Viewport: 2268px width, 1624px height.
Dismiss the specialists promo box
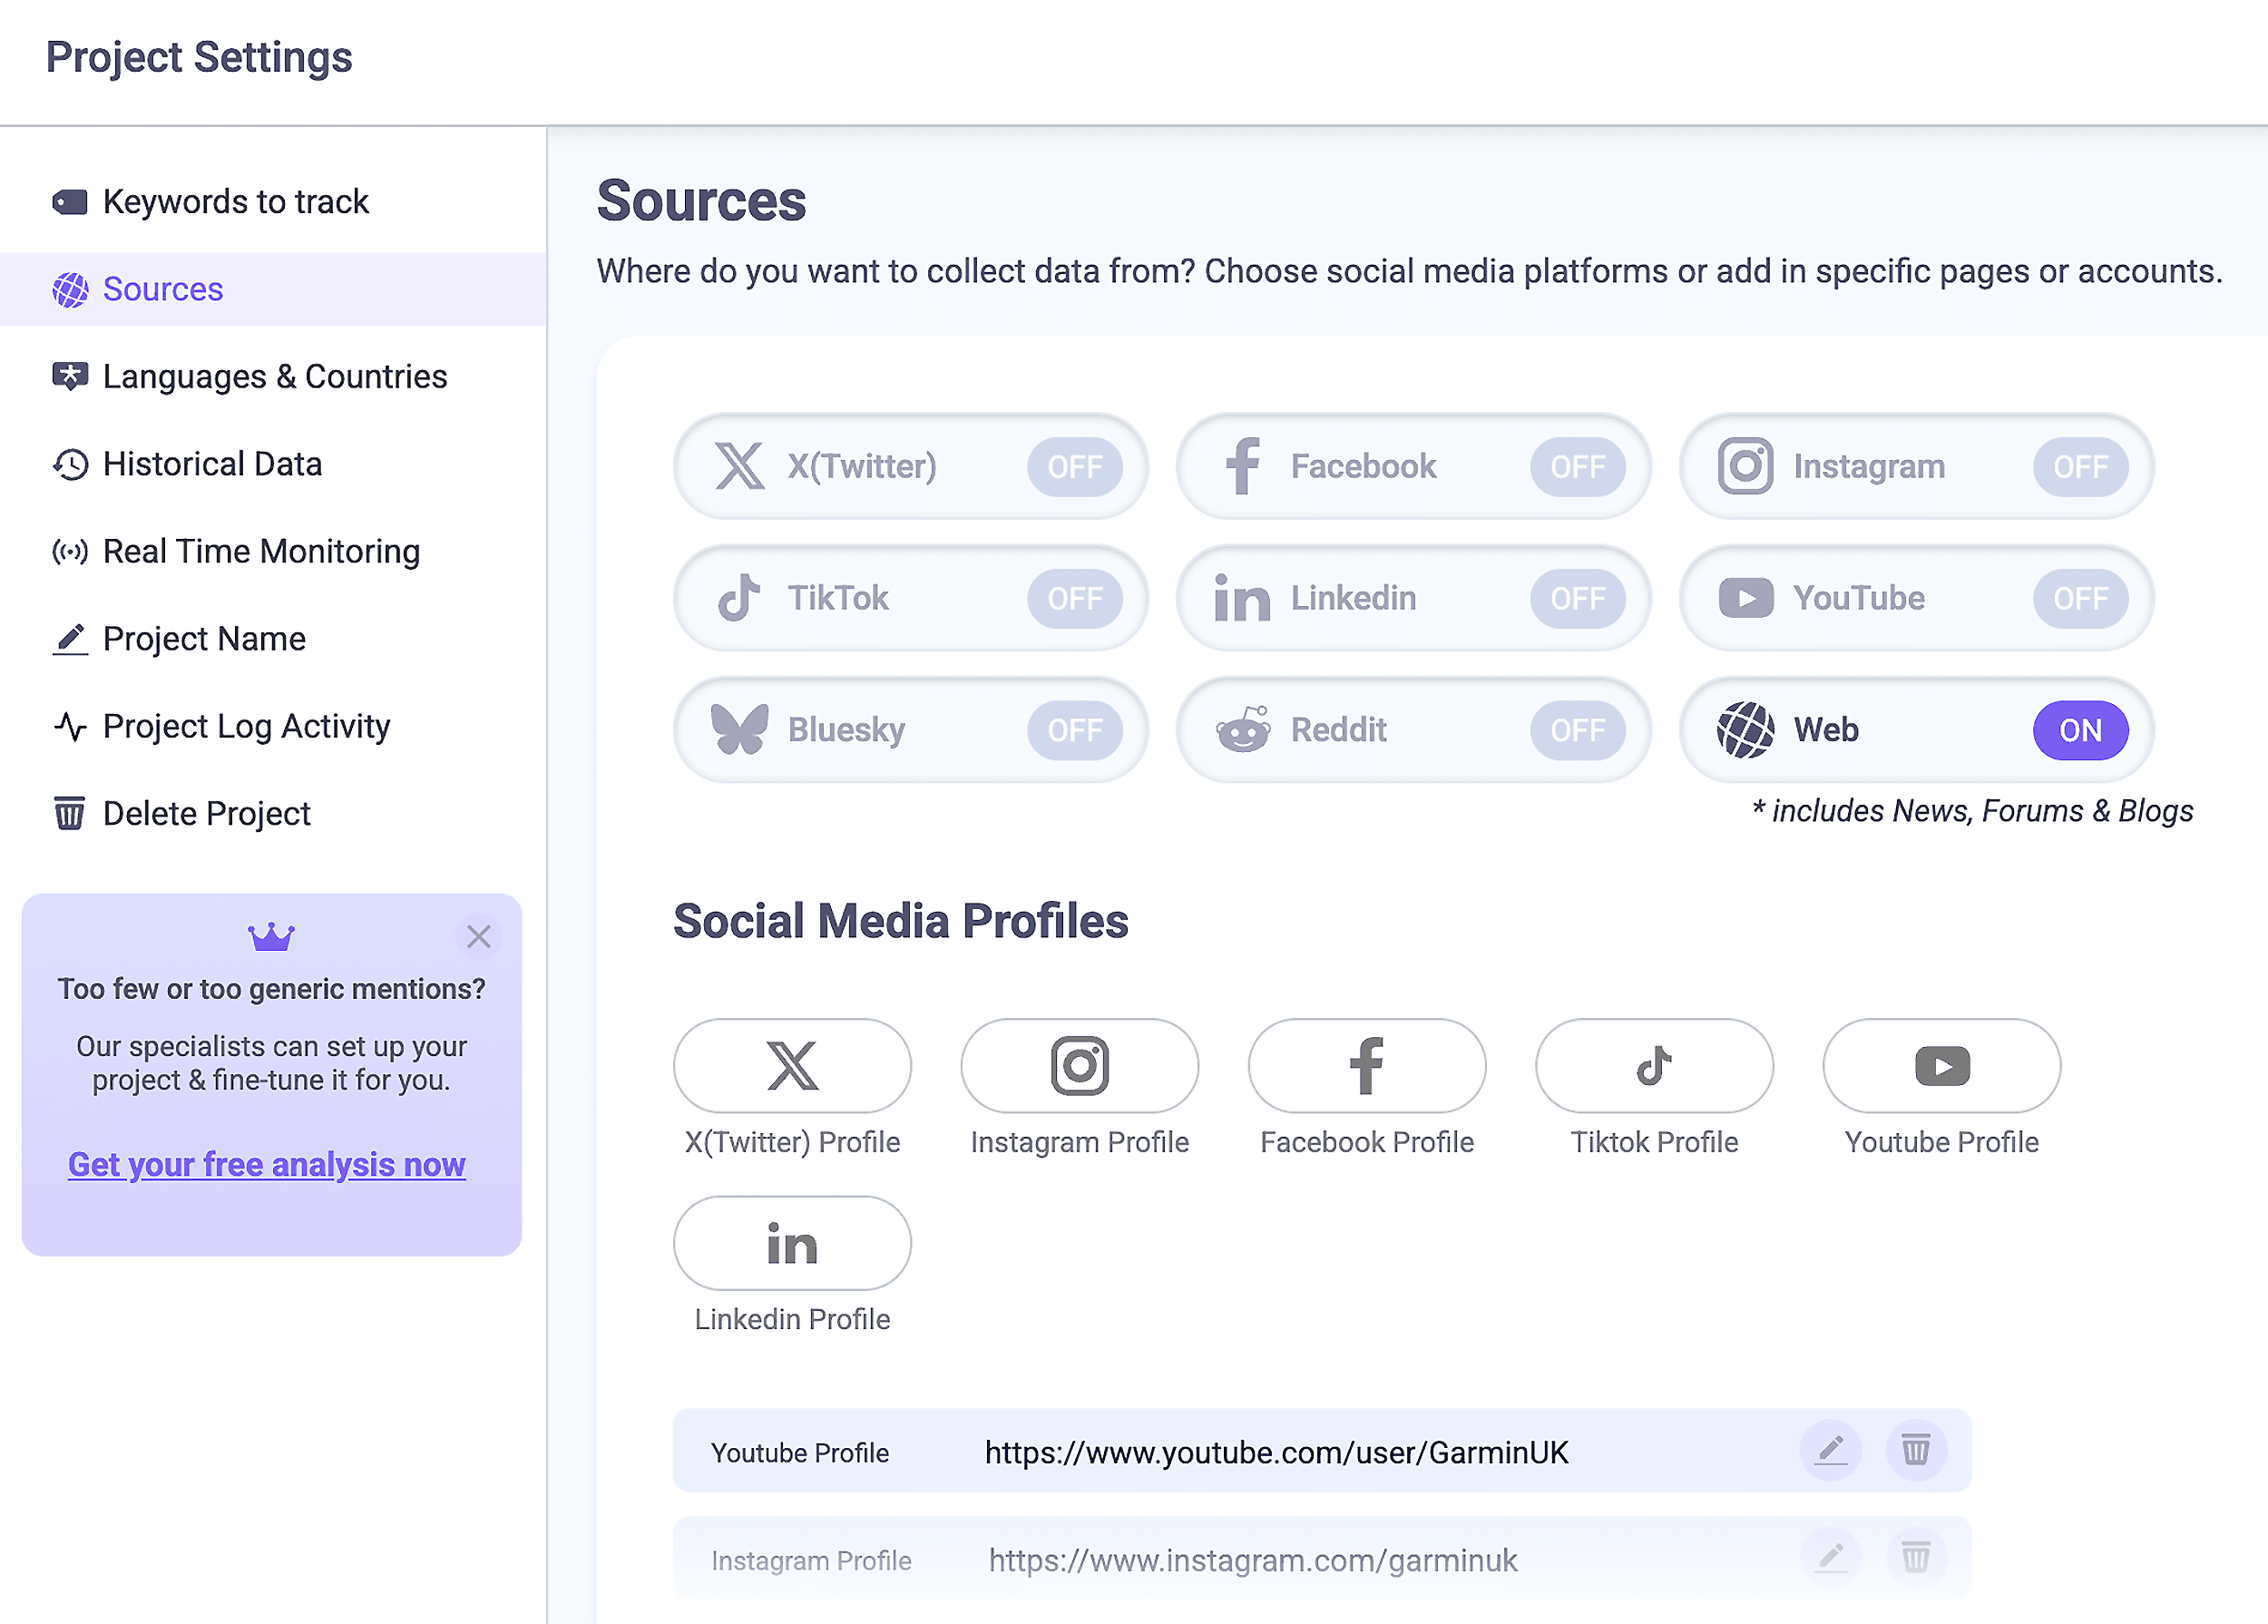[478, 936]
